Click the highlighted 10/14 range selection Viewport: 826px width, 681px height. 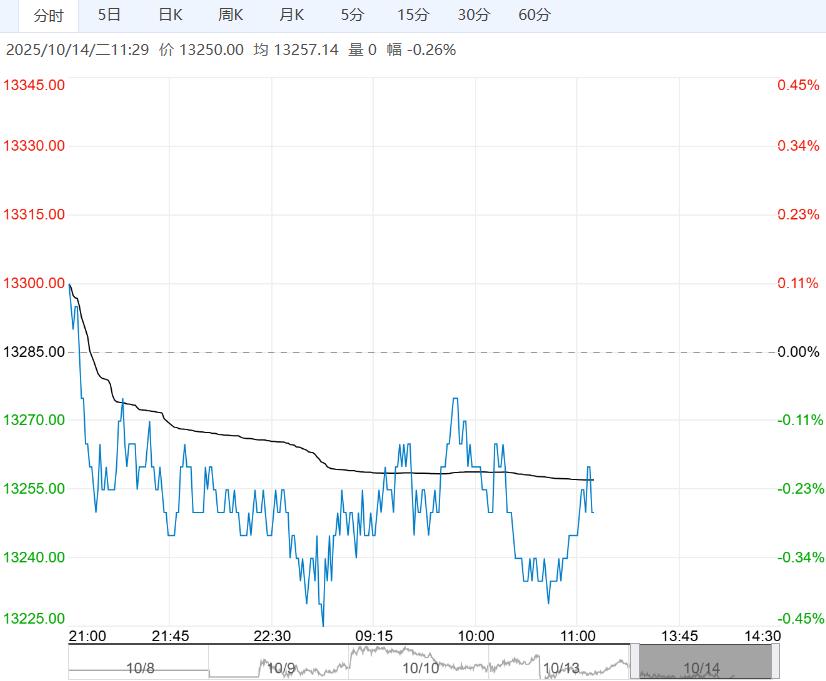[x=702, y=667]
